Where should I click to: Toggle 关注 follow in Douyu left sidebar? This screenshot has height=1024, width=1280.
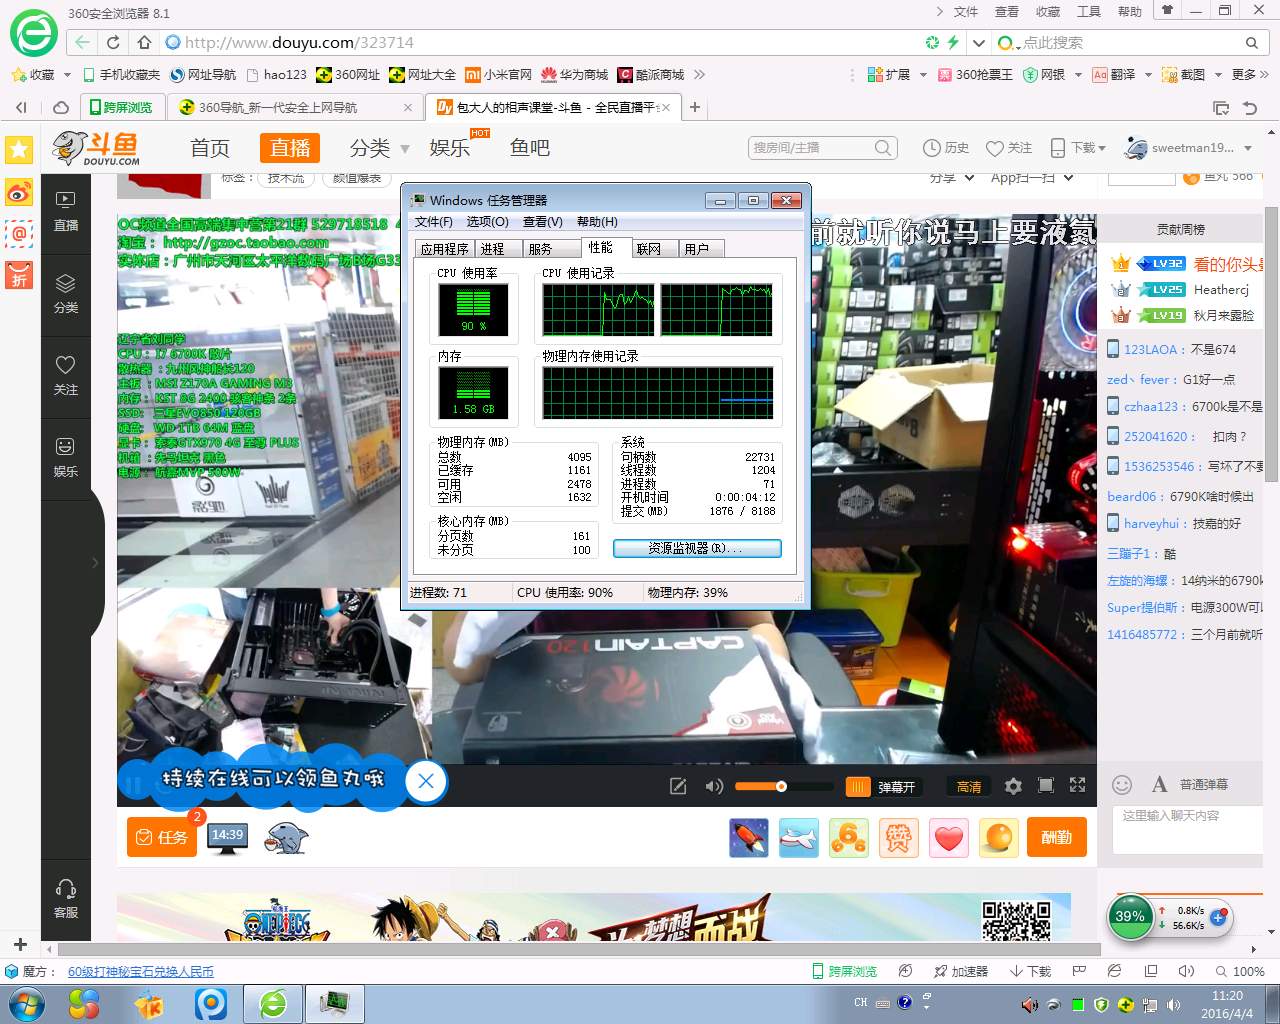pos(66,376)
